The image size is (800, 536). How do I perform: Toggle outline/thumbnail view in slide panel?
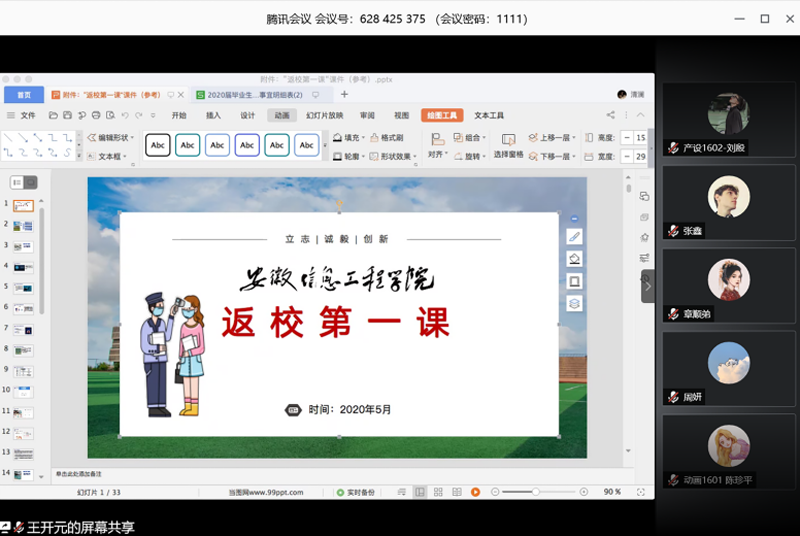(x=18, y=182)
